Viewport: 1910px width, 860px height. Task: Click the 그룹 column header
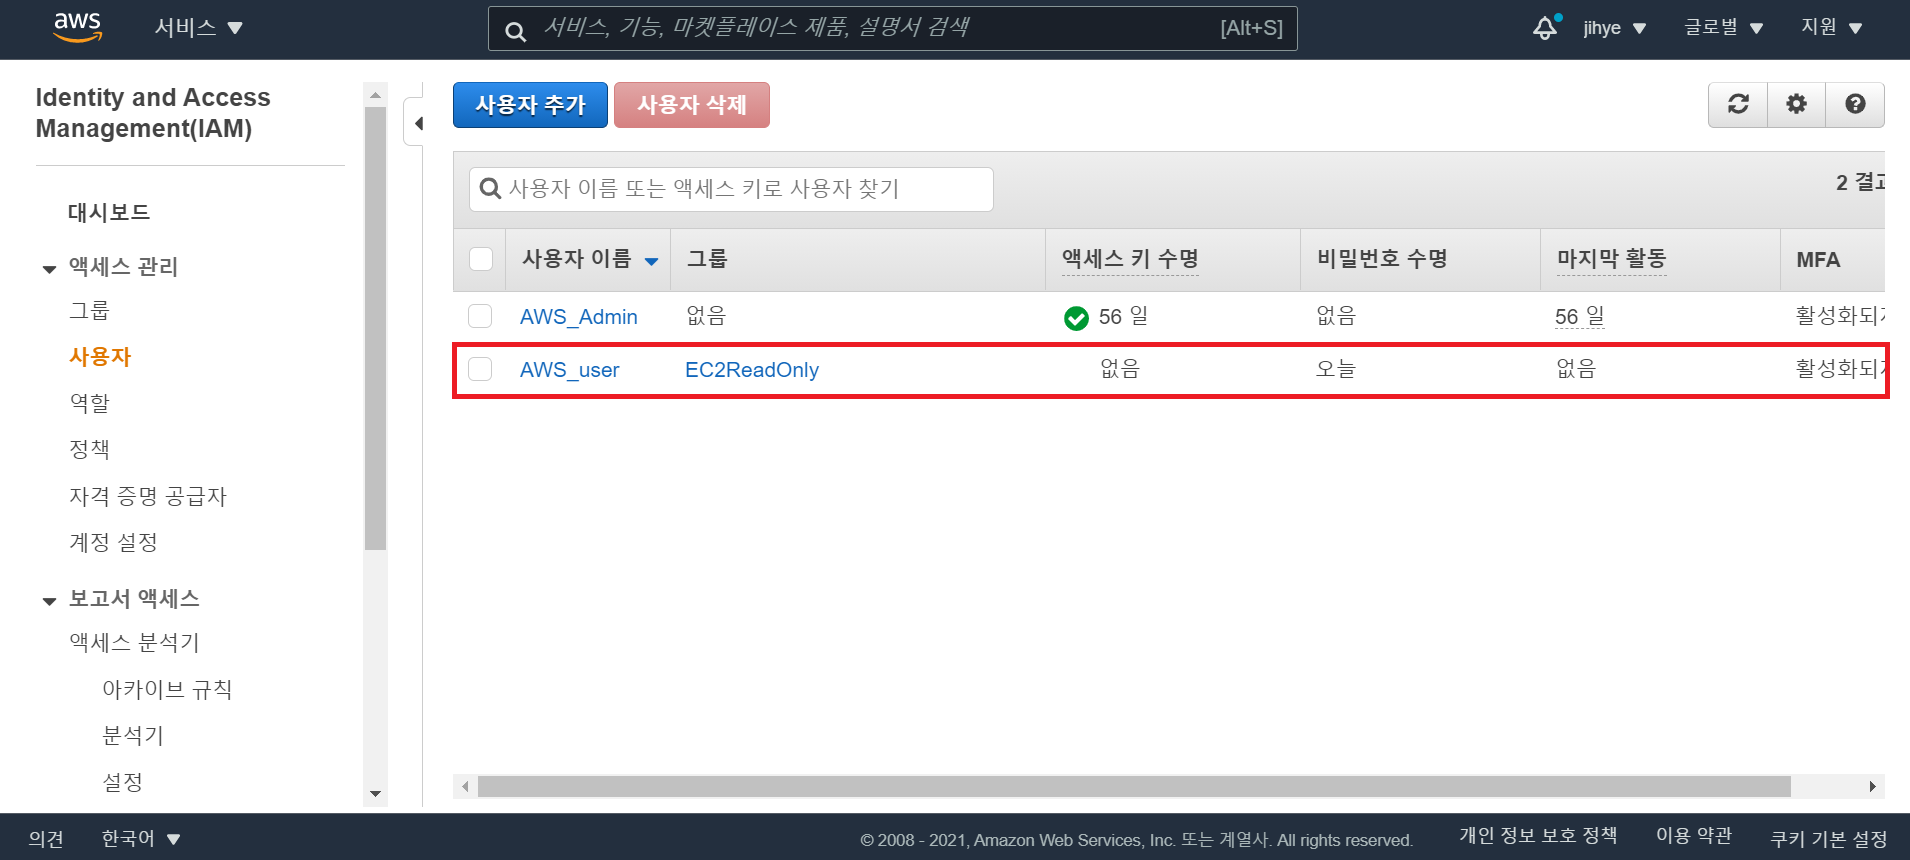(x=858, y=259)
